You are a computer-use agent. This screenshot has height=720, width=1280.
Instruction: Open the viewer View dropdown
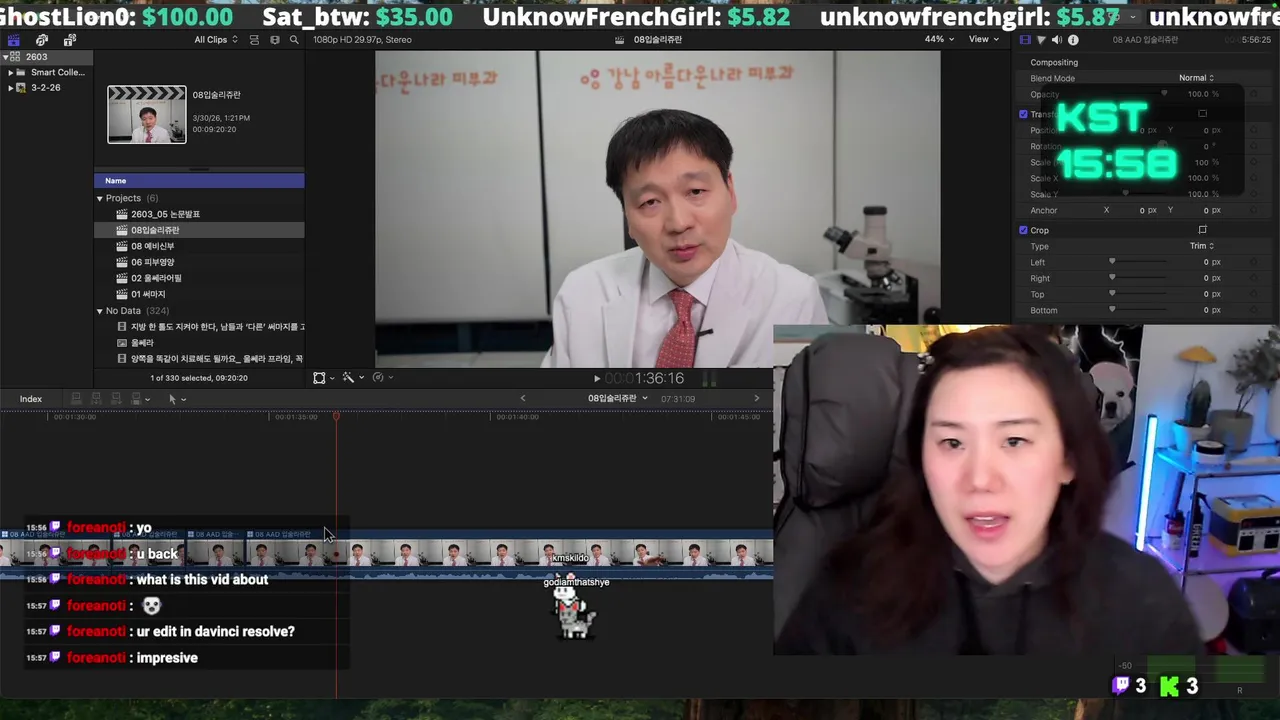point(984,39)
